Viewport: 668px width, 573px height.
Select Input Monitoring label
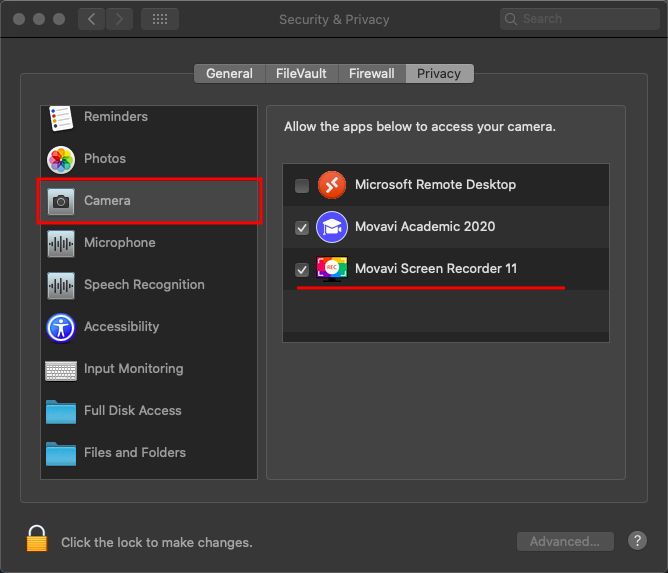click(x=134, y=369)
